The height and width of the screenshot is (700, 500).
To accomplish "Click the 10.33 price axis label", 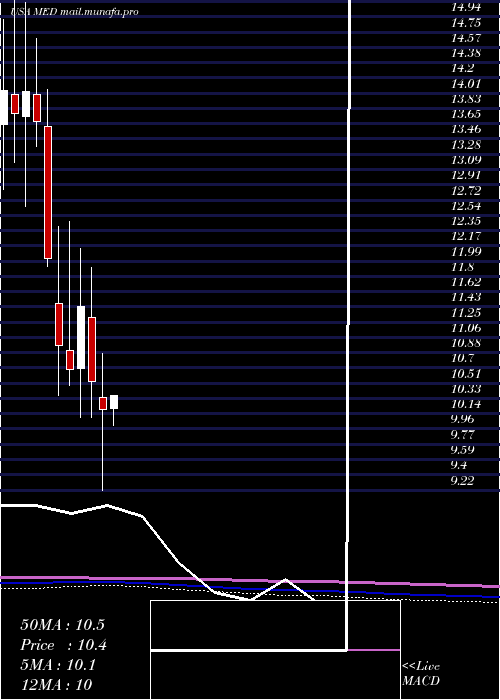I will point(466,389).
